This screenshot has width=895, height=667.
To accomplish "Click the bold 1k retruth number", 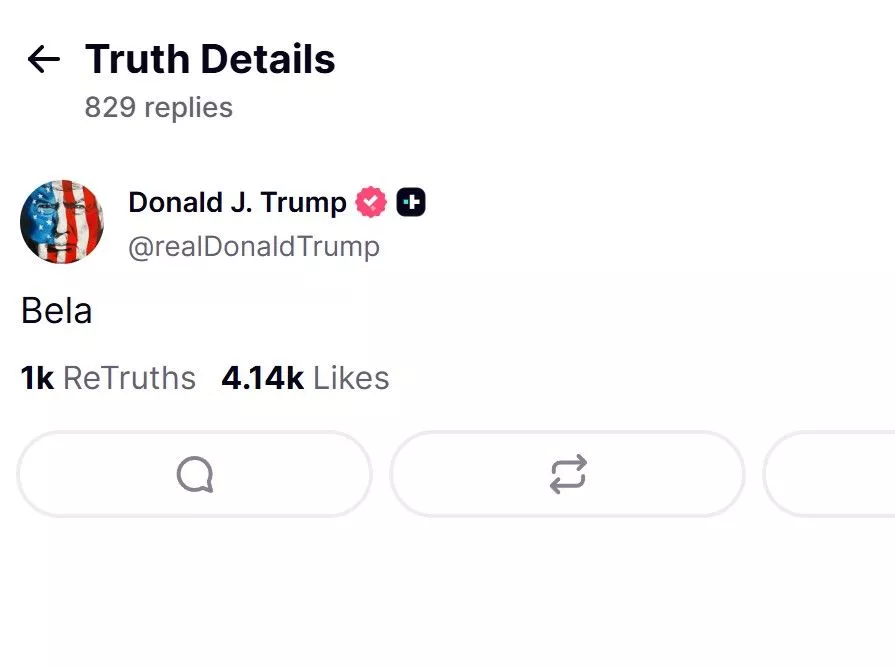I will (x=37, y=378).
